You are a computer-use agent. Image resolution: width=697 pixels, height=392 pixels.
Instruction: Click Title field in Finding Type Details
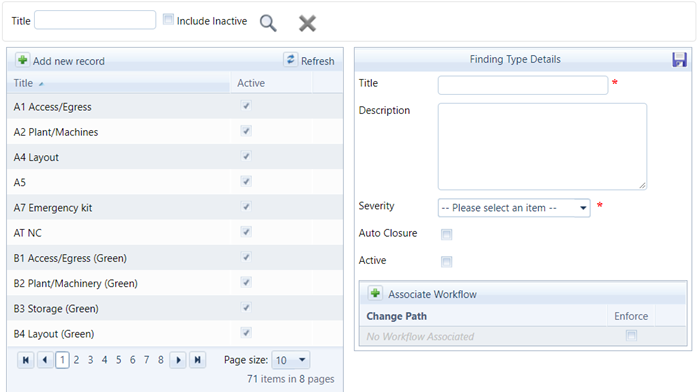tap(523, 85)
